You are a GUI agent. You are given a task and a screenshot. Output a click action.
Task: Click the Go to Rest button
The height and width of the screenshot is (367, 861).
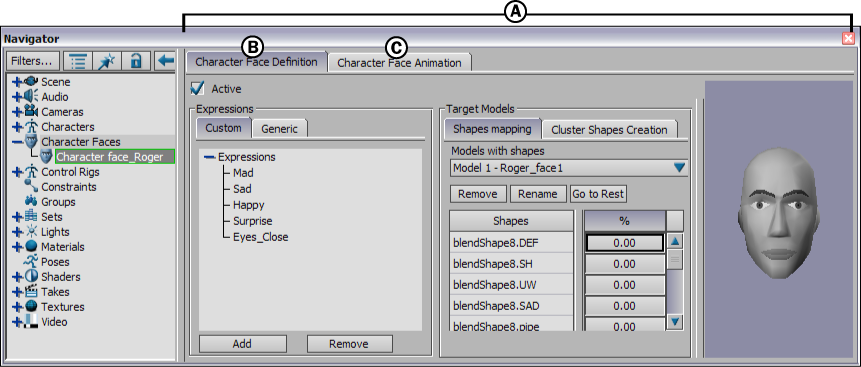pos(598,194)
